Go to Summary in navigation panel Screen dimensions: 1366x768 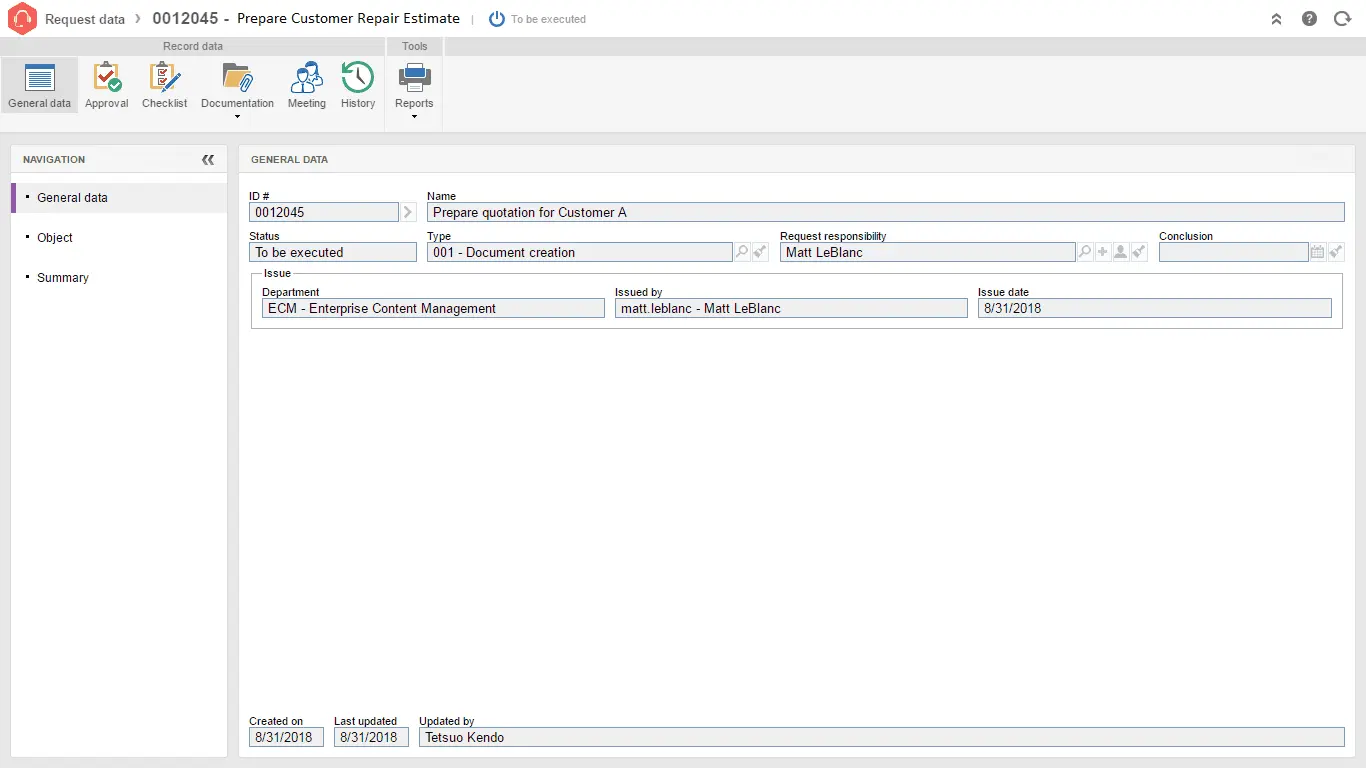[63, 278]
